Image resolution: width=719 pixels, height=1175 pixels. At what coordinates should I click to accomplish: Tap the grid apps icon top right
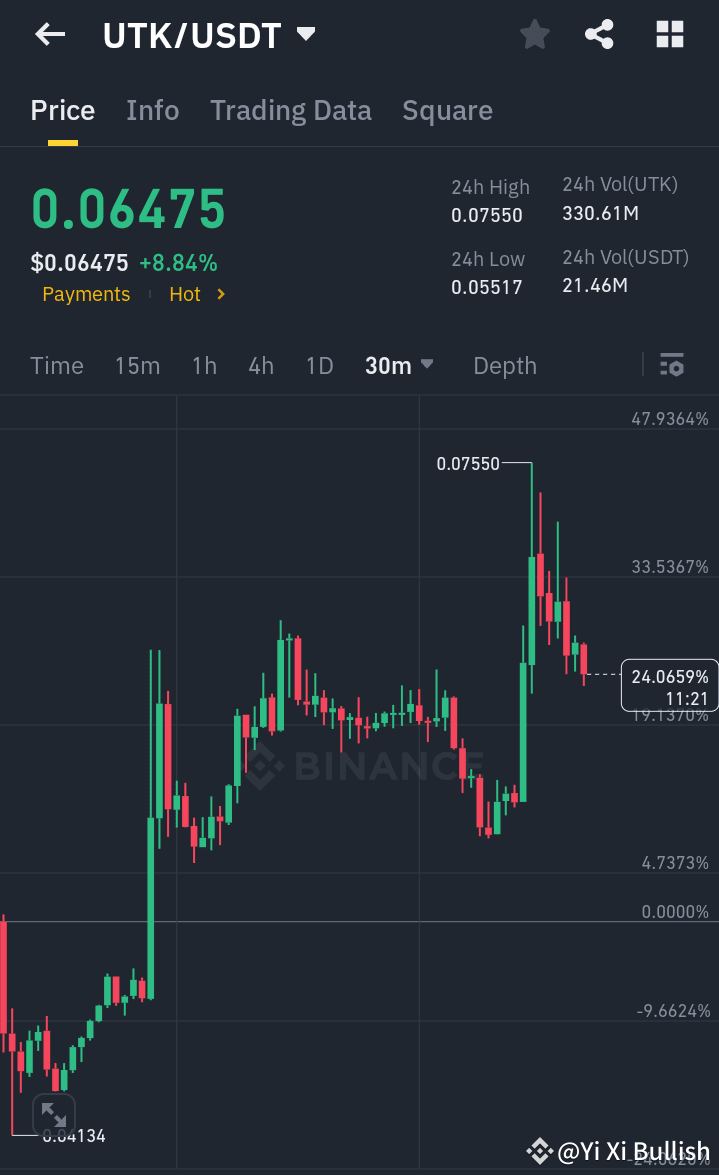click(x=668, y=34)
